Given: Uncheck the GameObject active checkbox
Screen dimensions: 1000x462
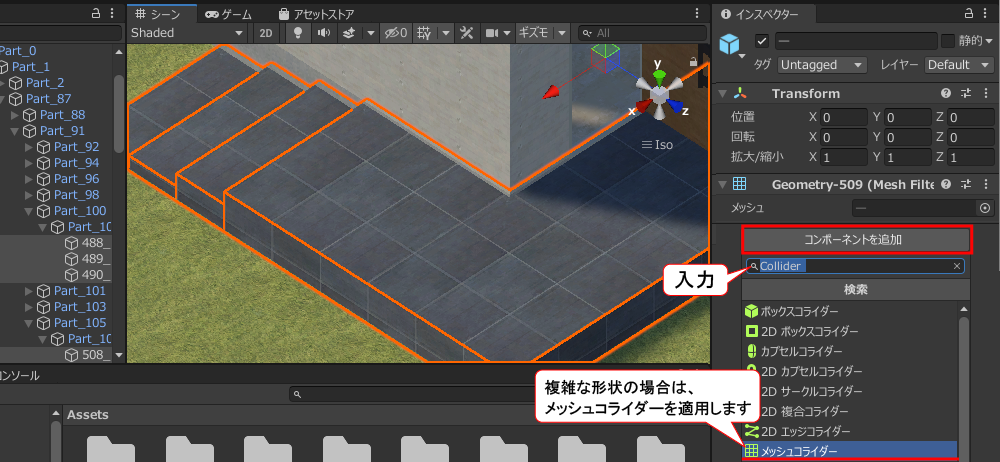Looking at the screenshot, I should (762, 41).
